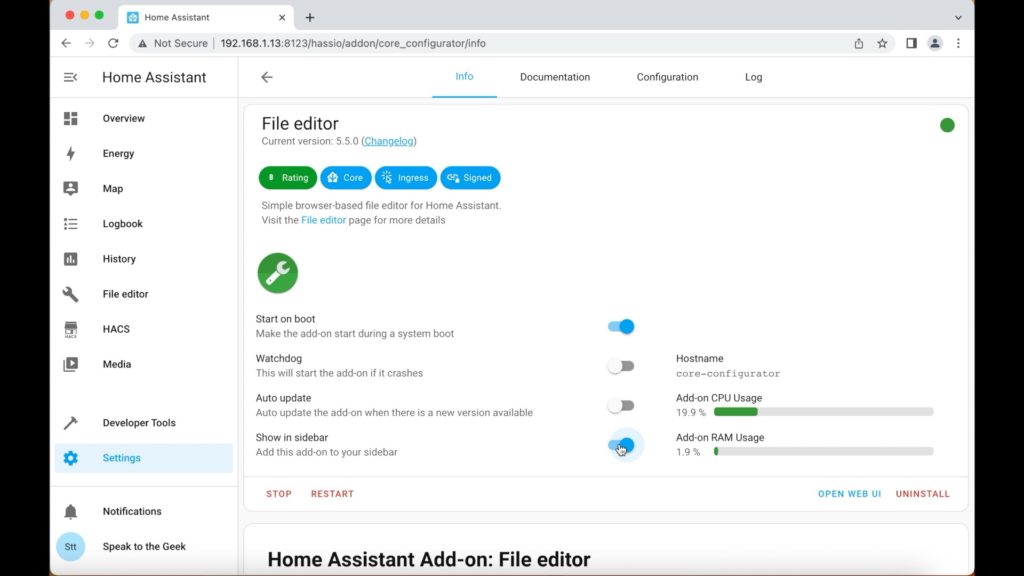Open the Changelog link

[389, 141]
